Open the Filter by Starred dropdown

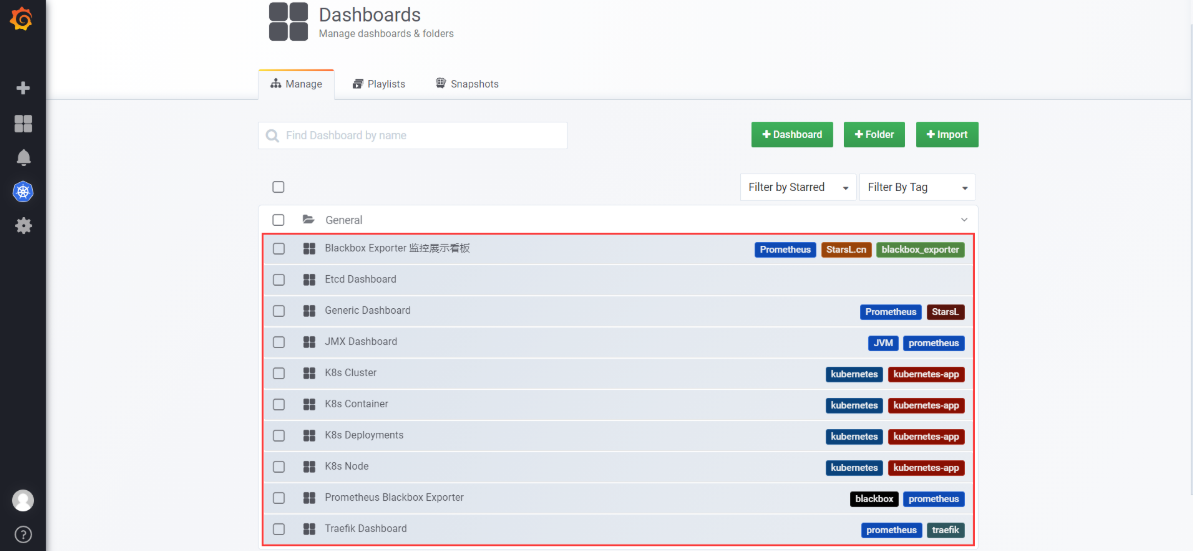pos(798,187)
